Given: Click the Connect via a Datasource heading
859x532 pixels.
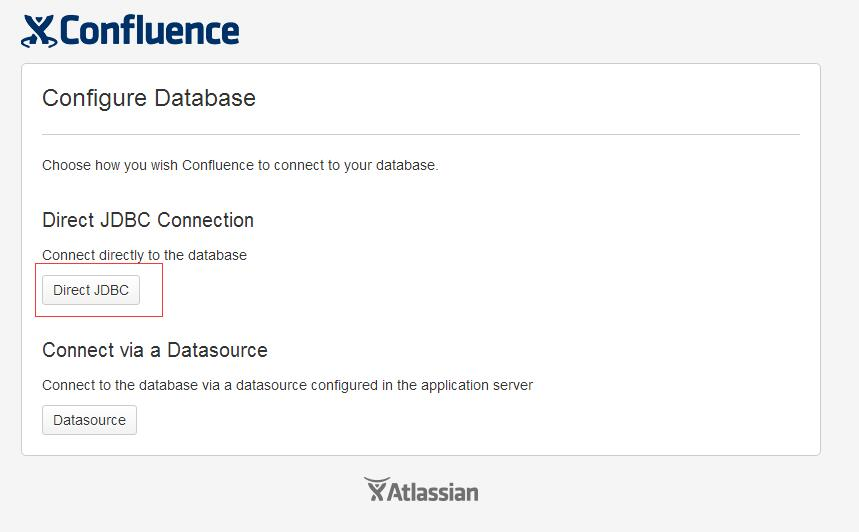Looking at the screenshot, I should point(155,350).
